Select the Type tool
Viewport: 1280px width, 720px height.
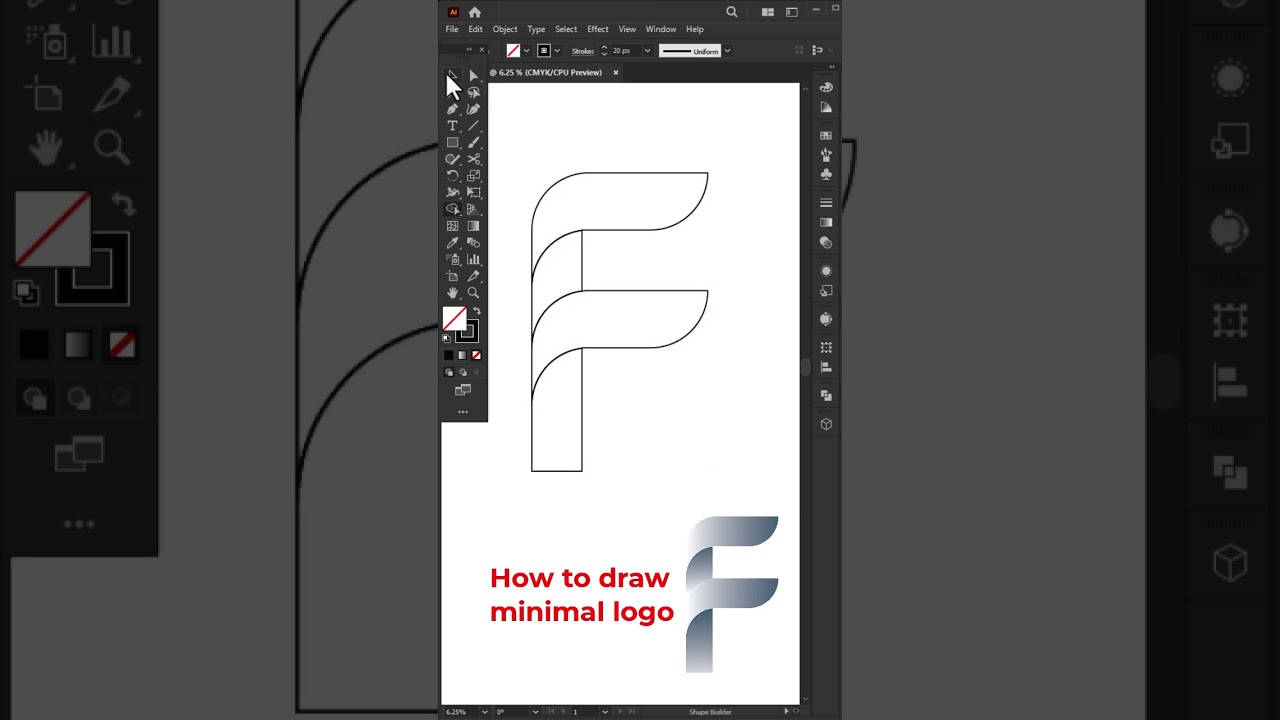pyautogui.click(x=452, y=126)
